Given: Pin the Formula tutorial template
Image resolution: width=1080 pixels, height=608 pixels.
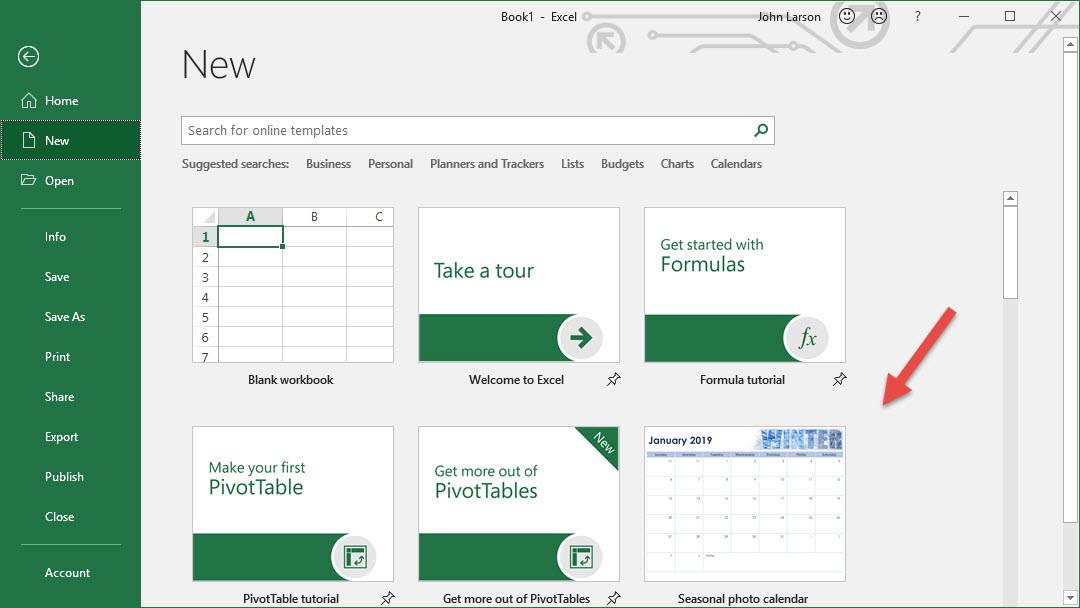Looking at the screenshot, I should (x=840, y=379).
